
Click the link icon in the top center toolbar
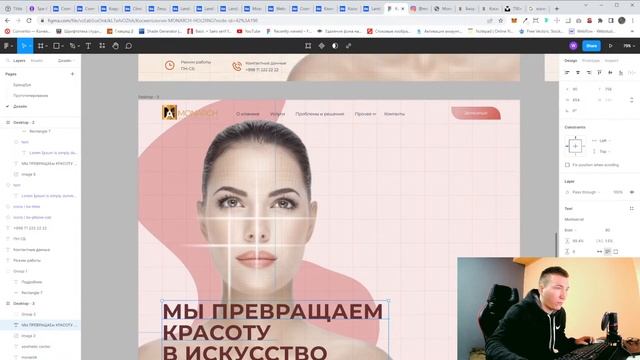point(349,46)
